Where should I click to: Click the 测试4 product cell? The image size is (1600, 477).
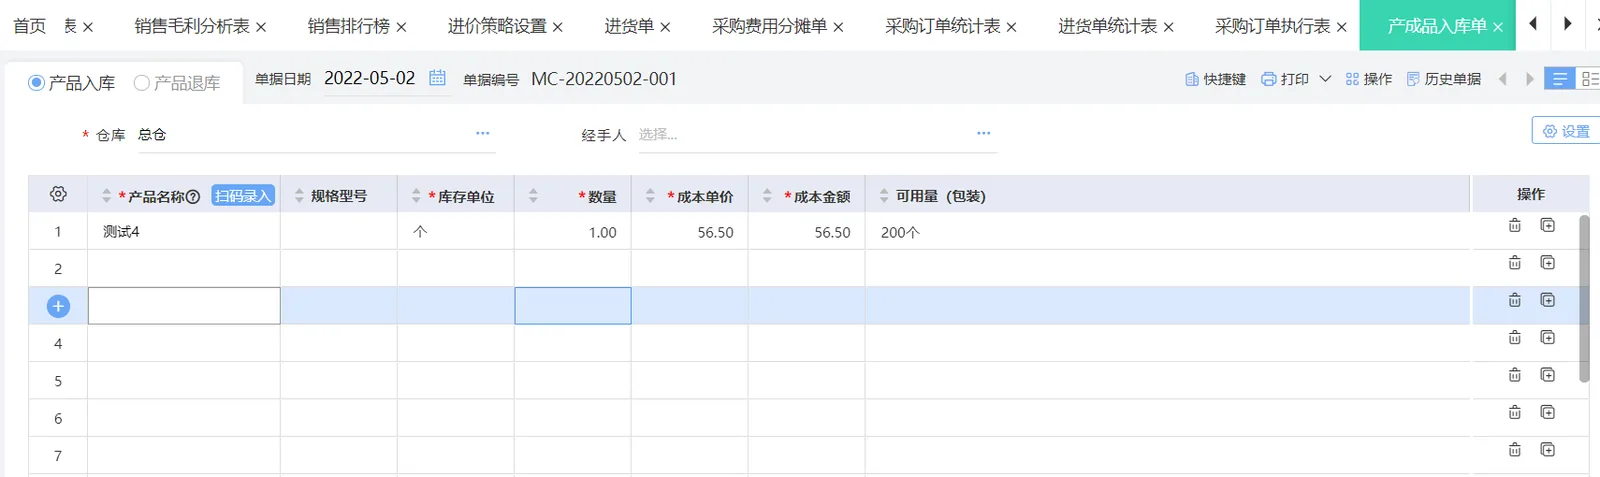pos(184,231)
